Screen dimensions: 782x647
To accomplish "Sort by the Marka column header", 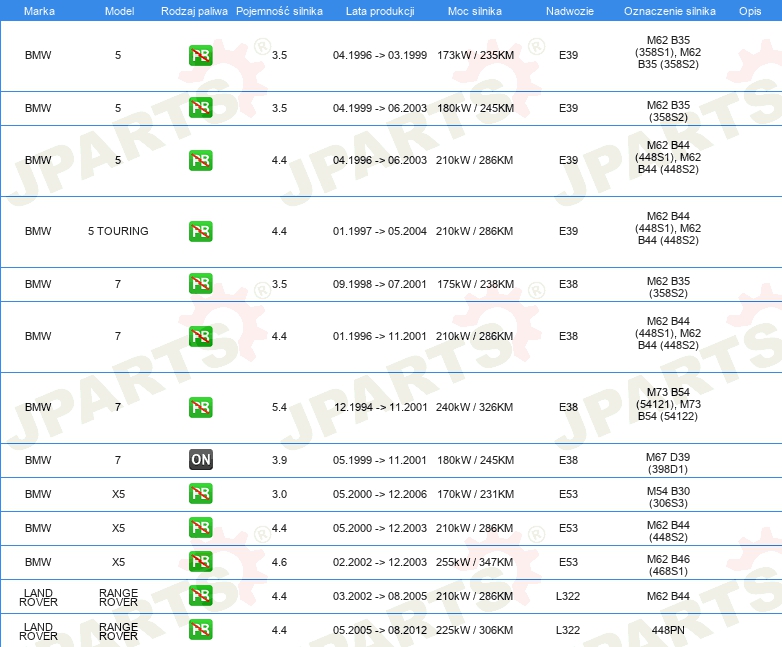I will [38, 10].
